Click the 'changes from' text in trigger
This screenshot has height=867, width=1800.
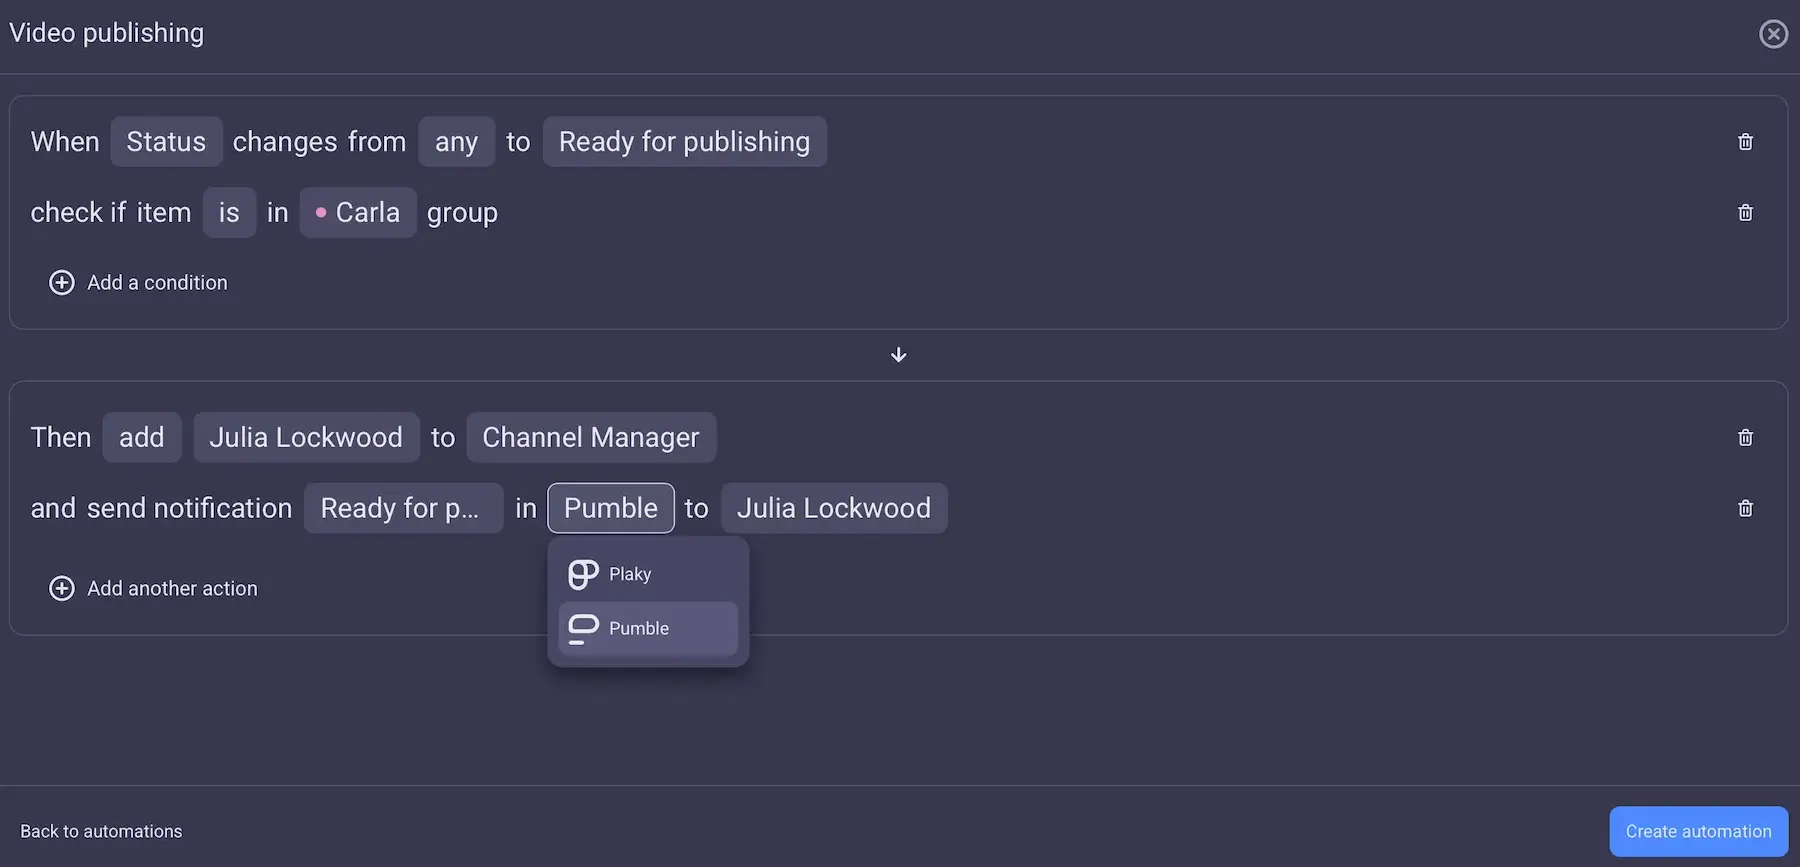(x=319, y=142)
